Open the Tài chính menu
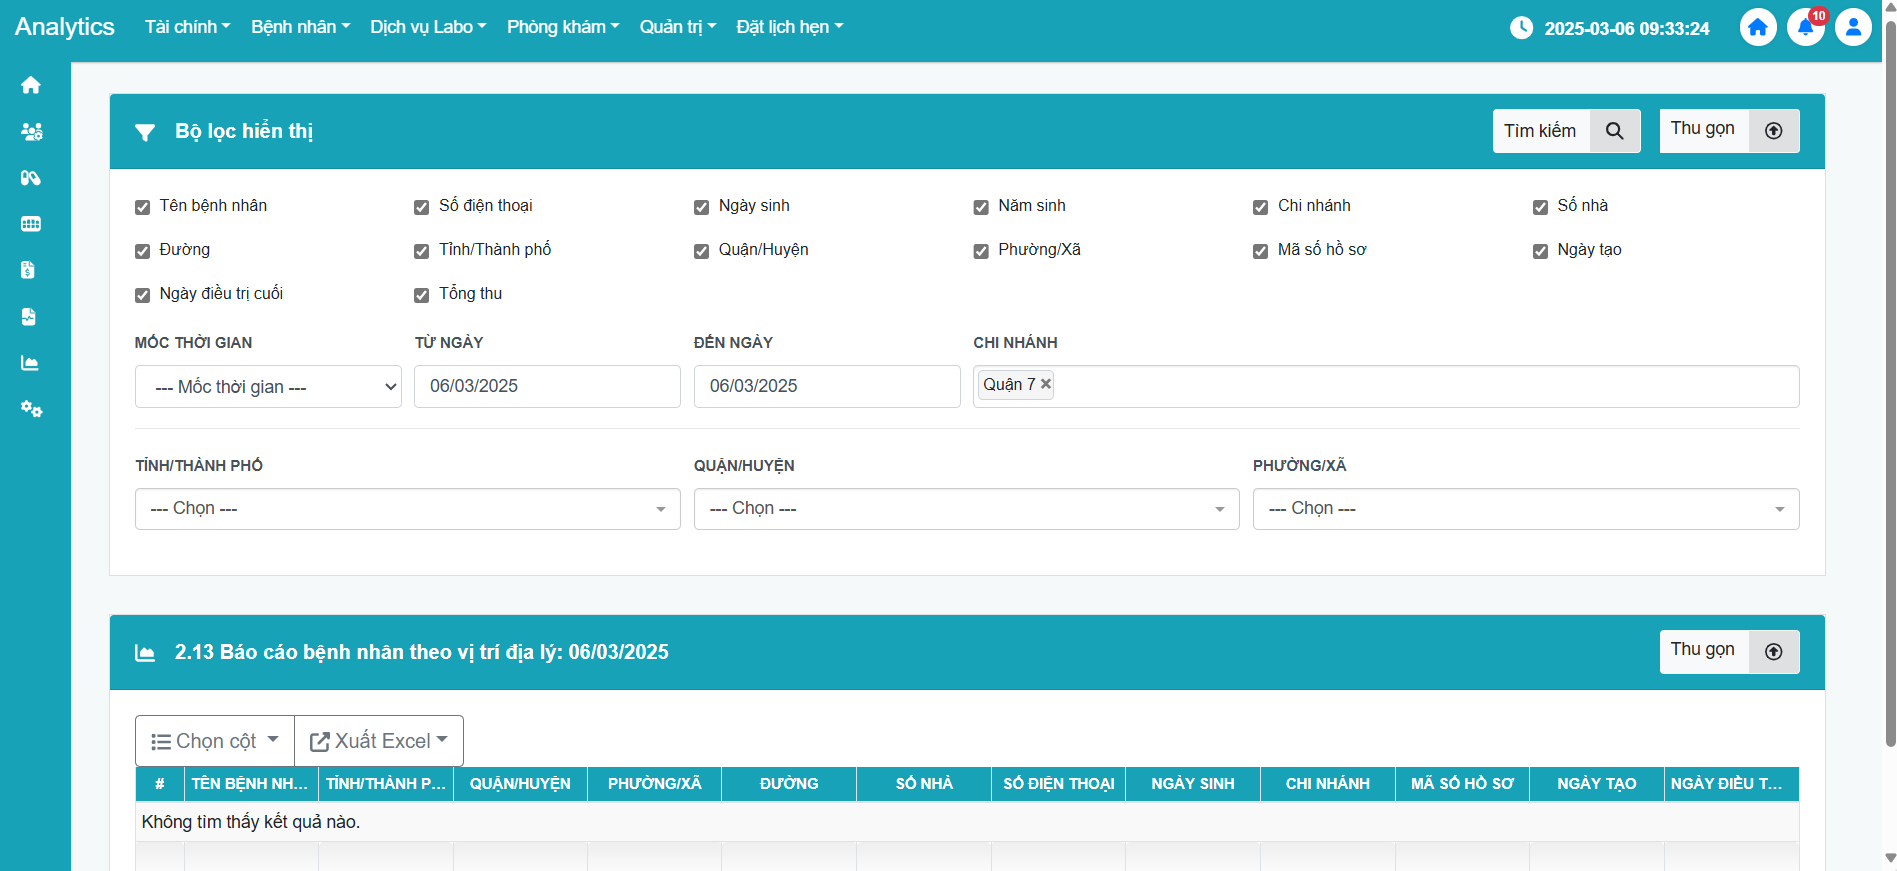The image size is (1897, 871). point(187,27)
